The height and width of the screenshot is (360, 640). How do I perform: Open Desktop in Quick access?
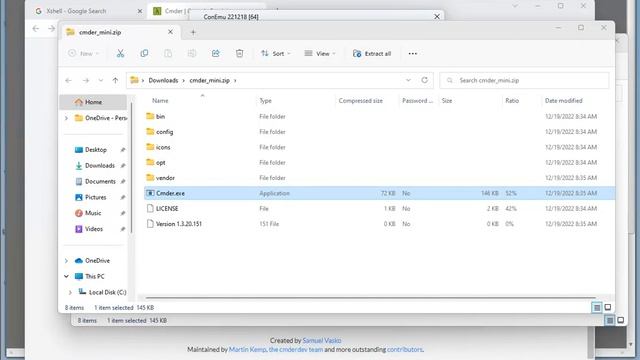point(96,150)
